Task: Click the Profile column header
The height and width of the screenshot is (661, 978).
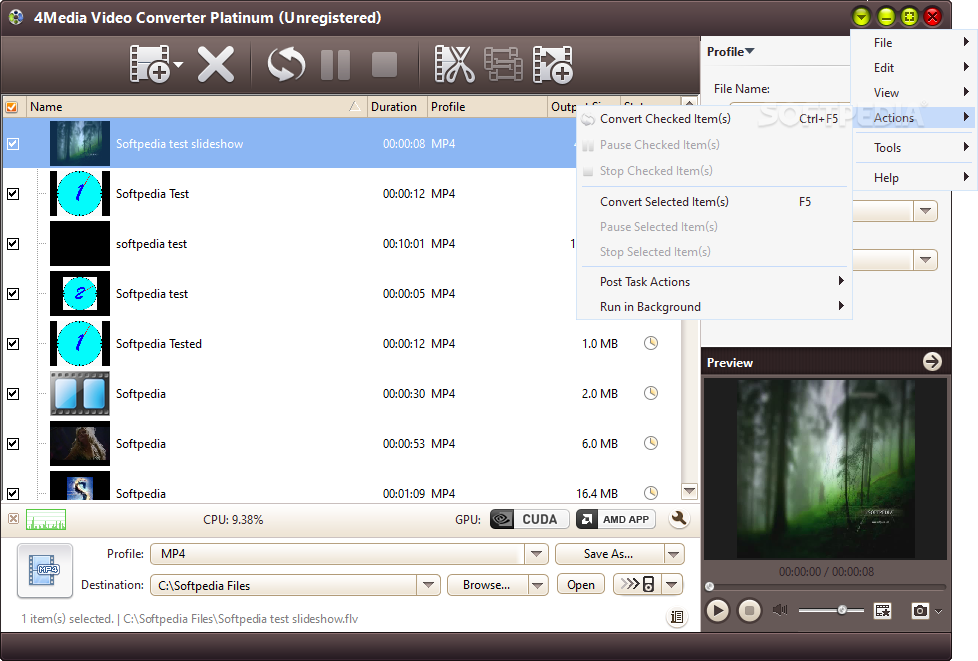Action: [487, 107]
